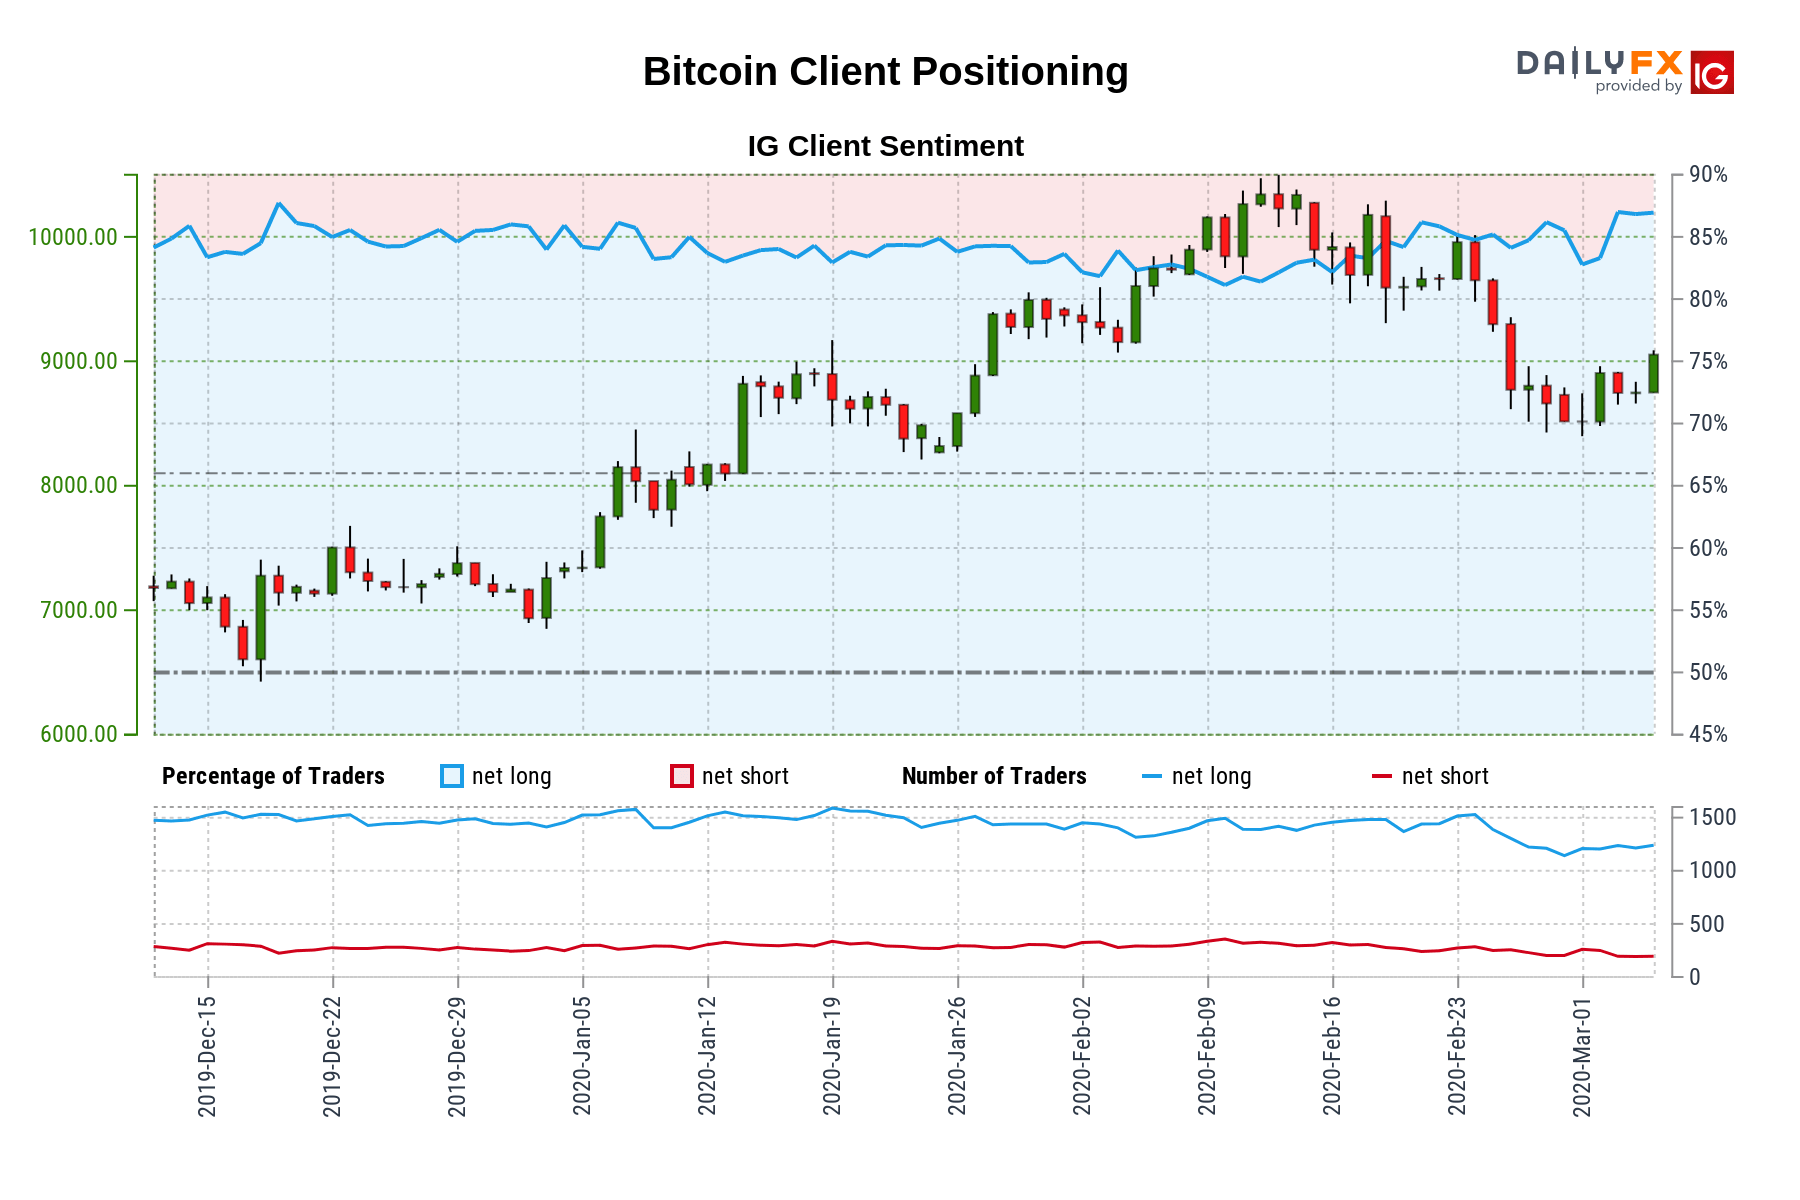Click the 1500 traders axis label

coord(1712,817)
